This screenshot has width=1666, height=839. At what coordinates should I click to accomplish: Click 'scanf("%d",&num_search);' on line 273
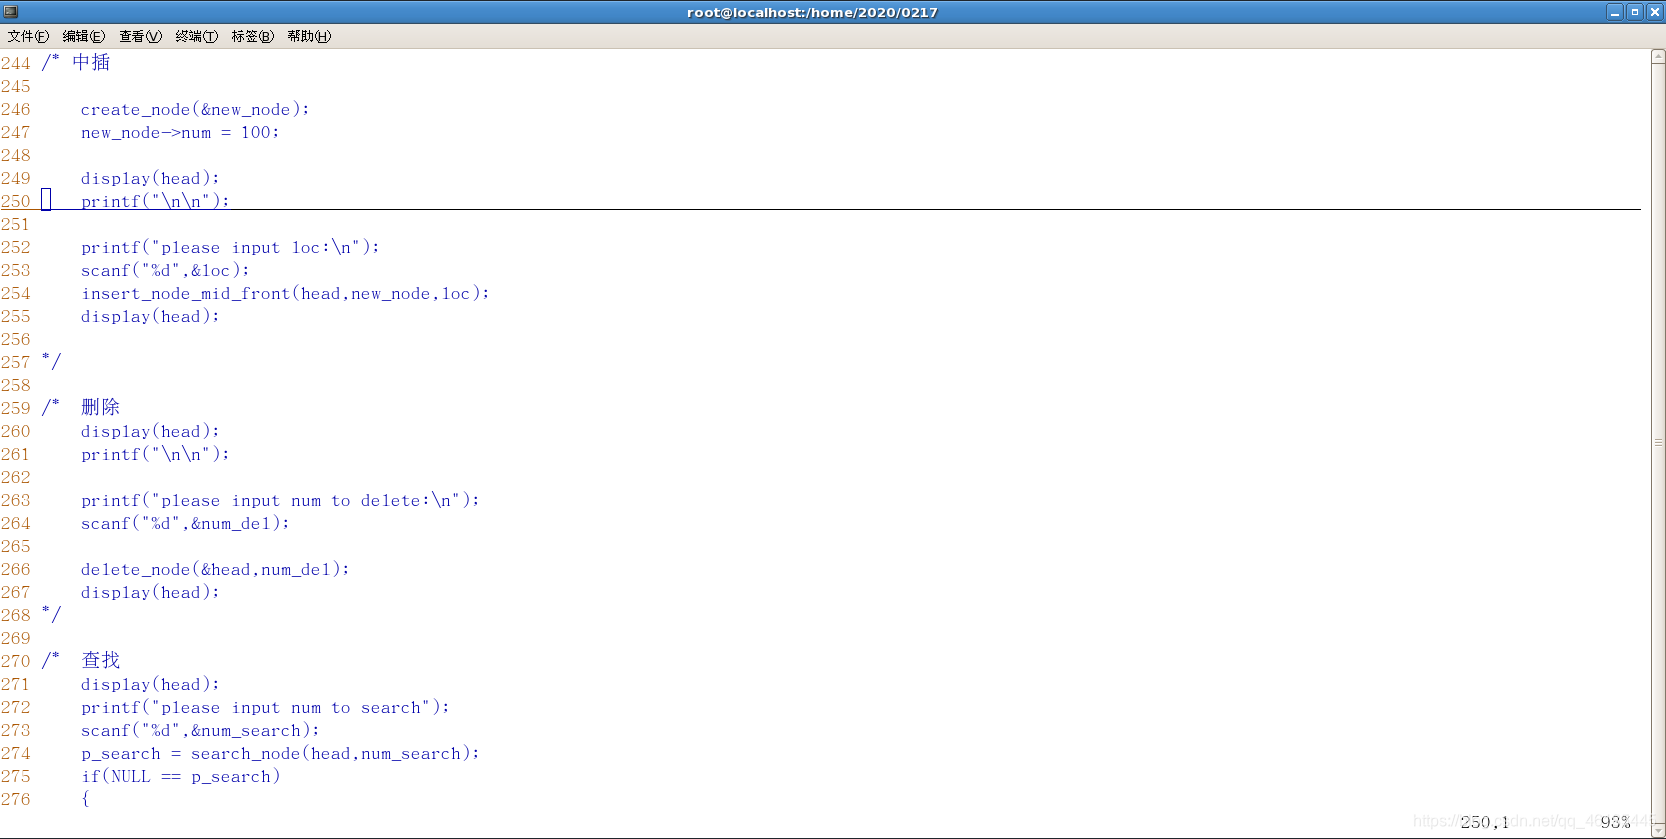point(200,730)
